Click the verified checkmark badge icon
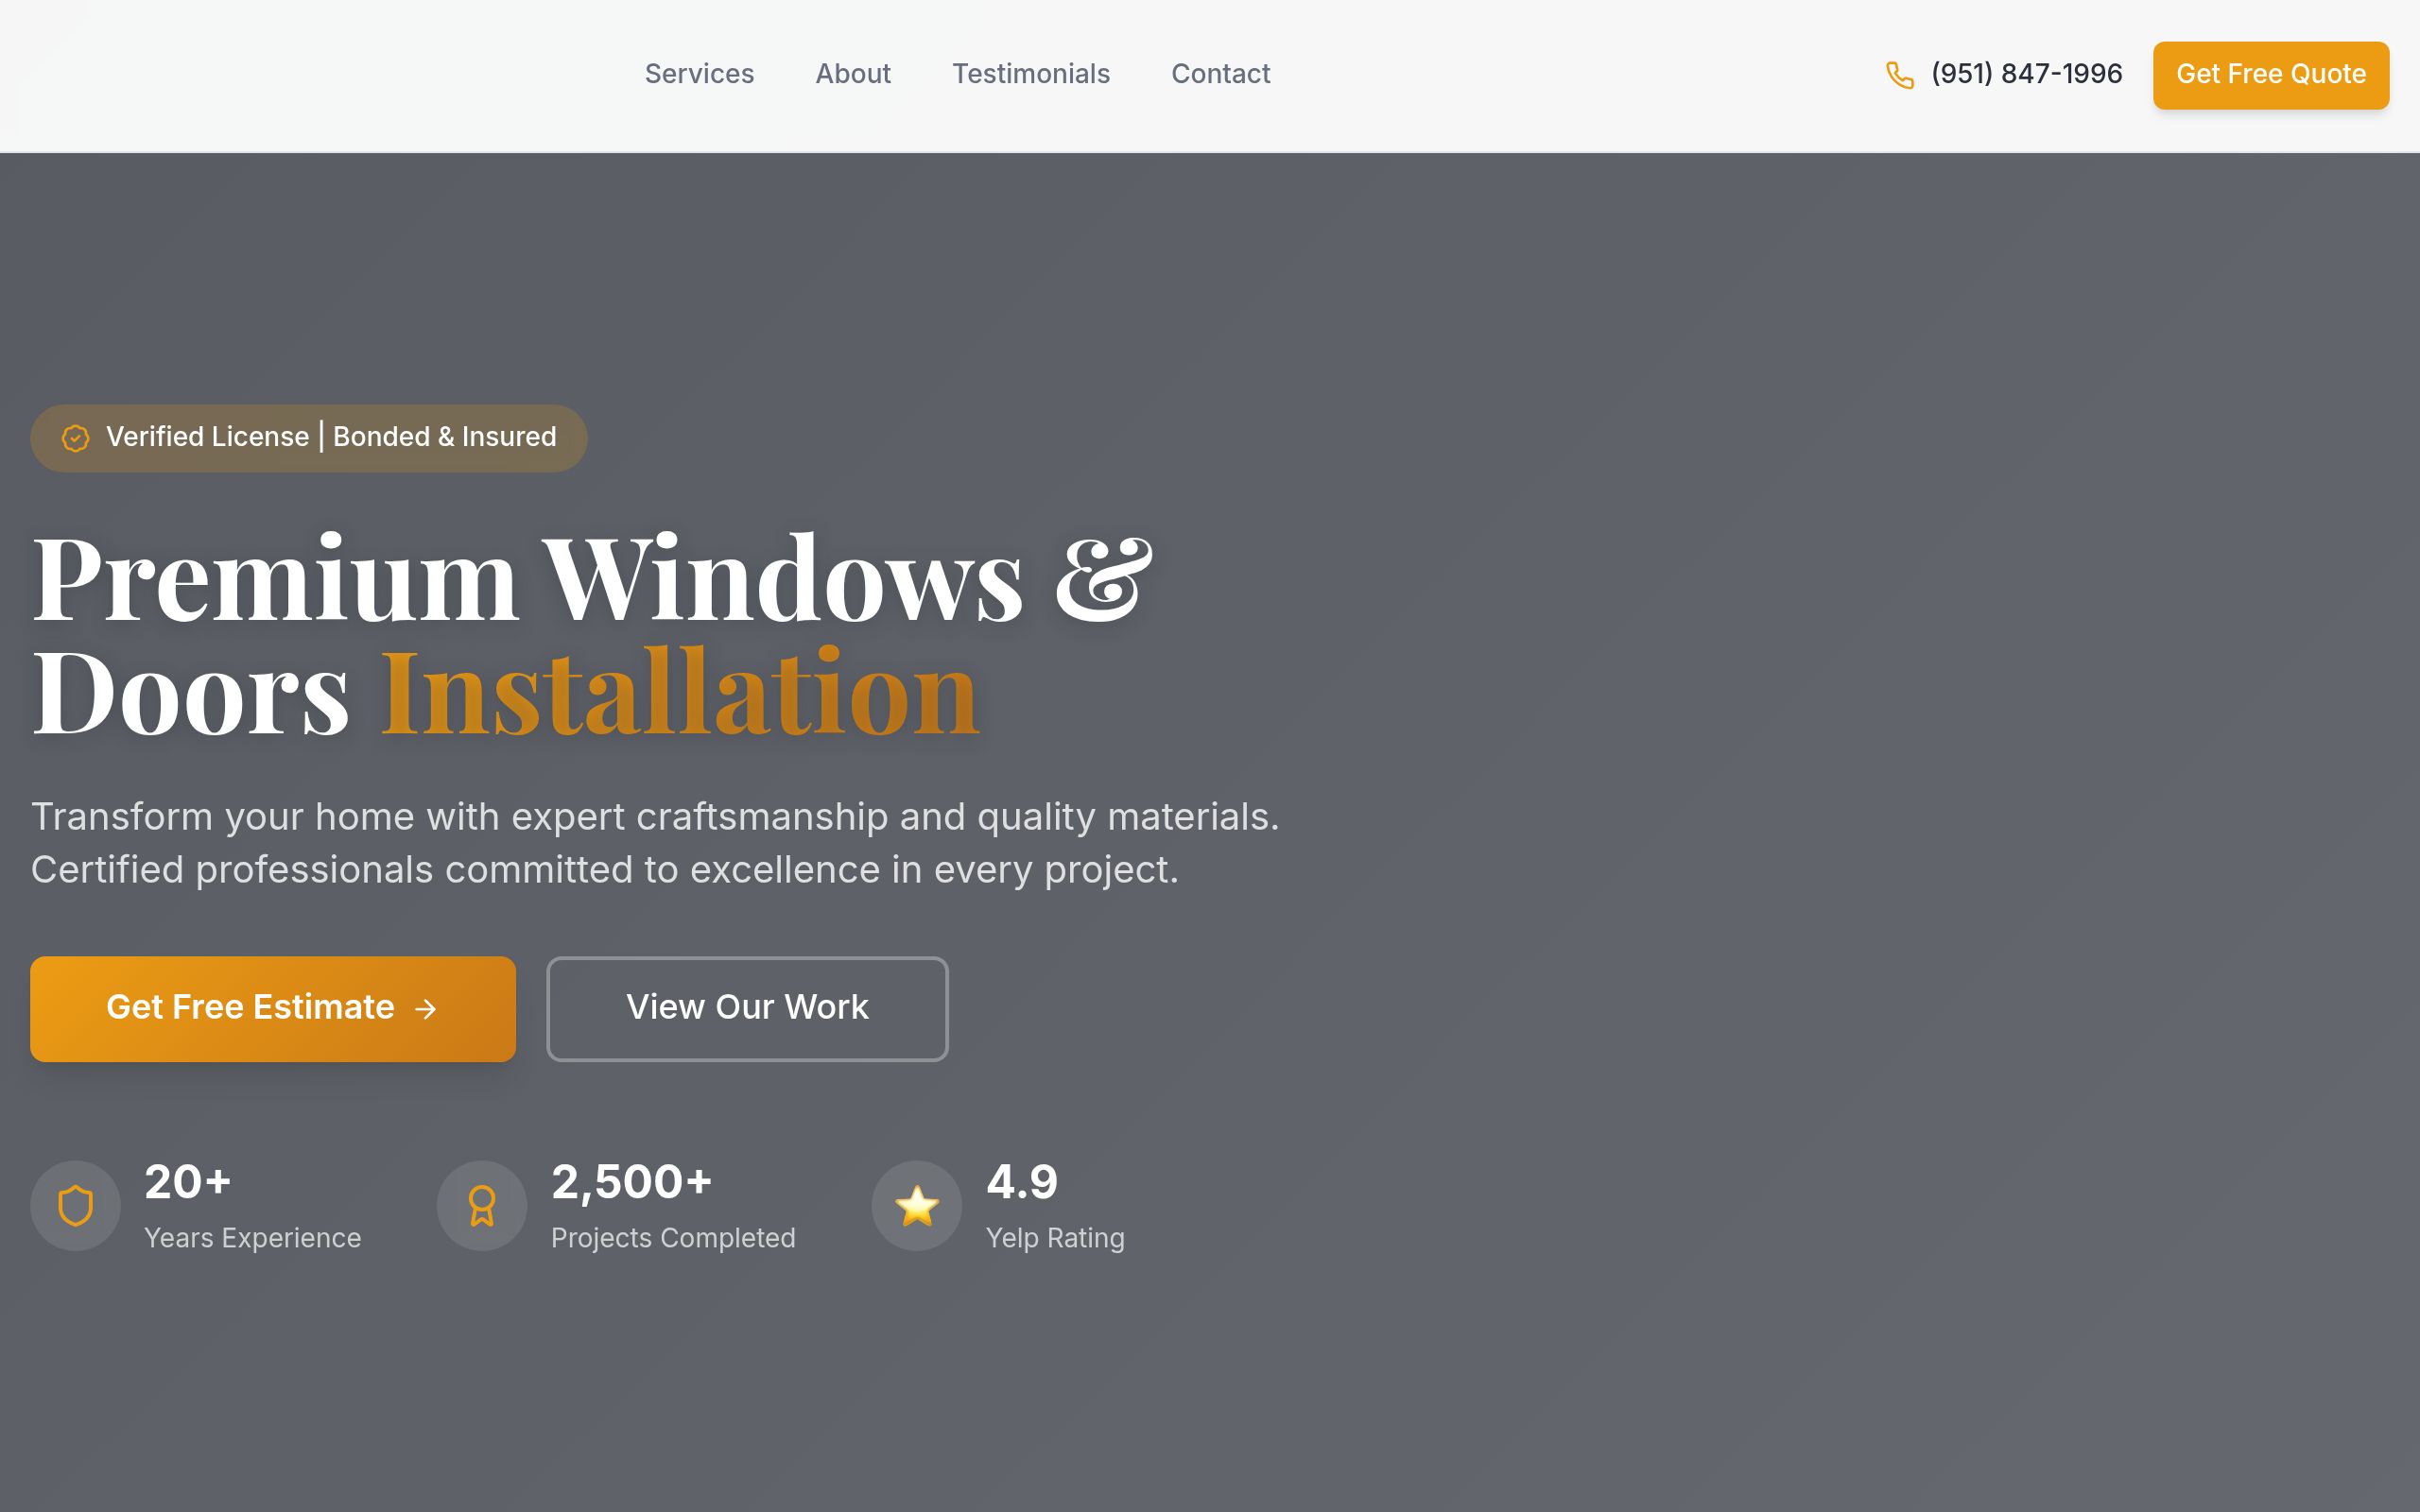2420x1512 pixels. click(x=77, y=437)
